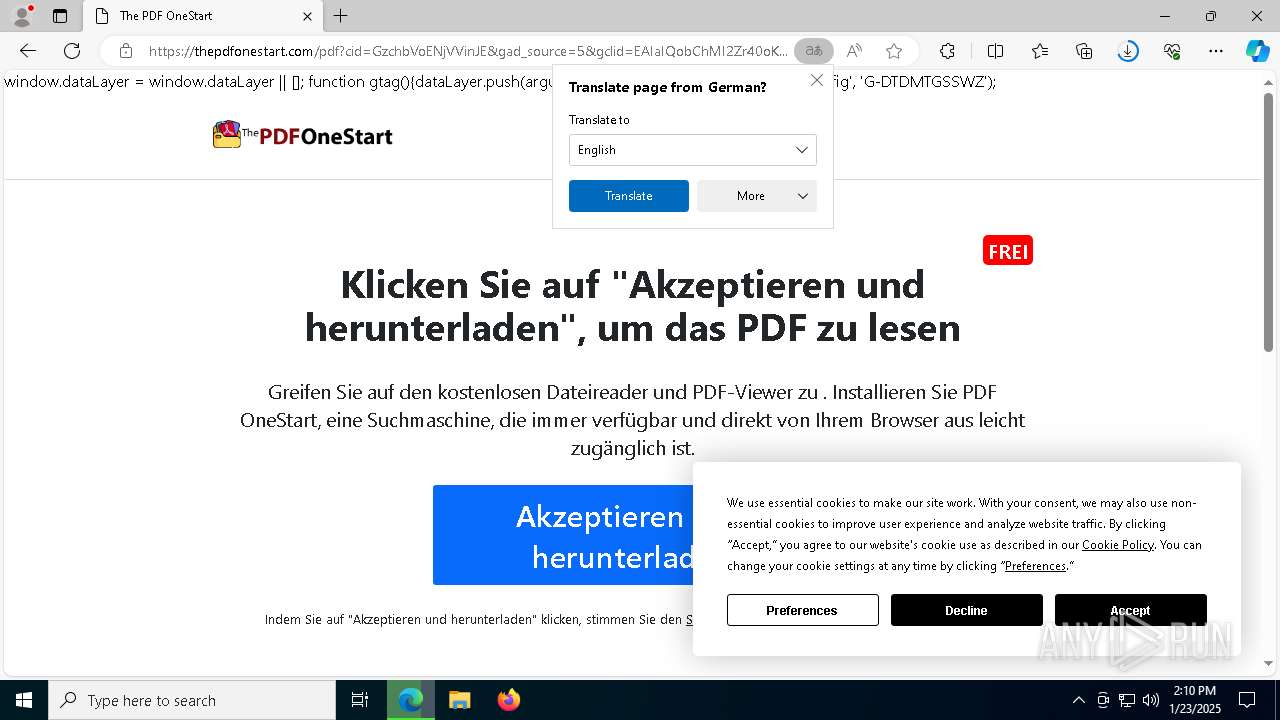1280x720 pixels.
Task: Open Downloads icon
Action: tap(1128, 51)
